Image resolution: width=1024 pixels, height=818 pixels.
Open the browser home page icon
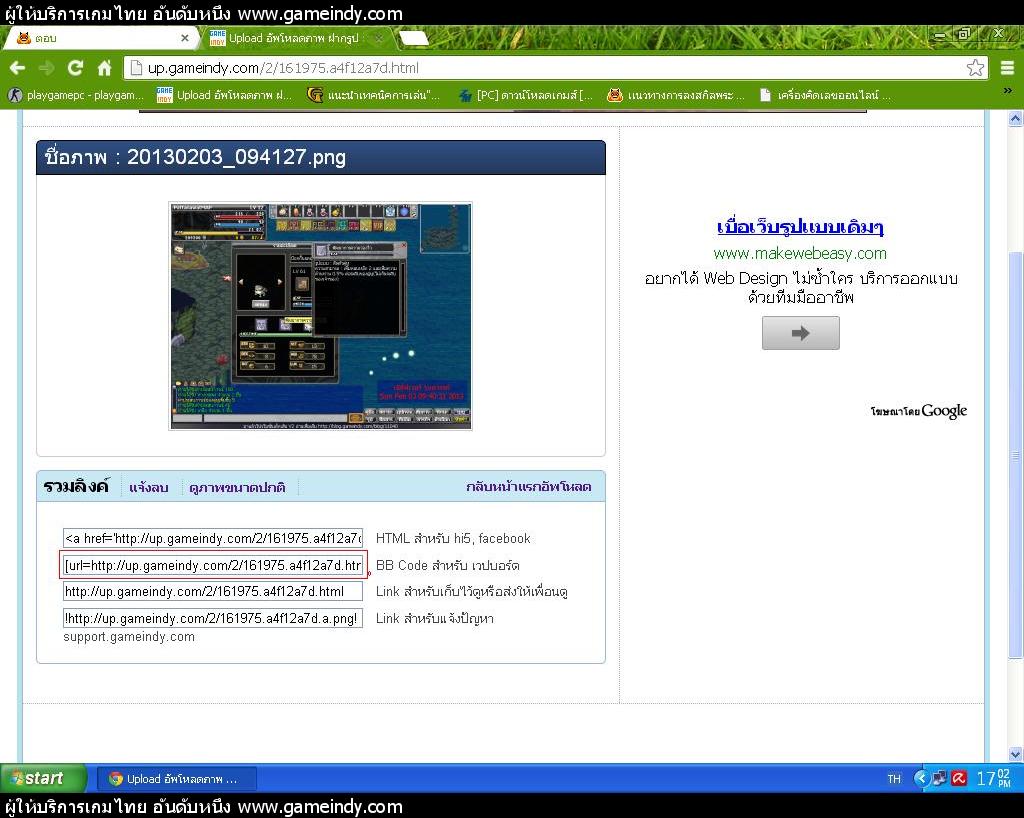104,68
